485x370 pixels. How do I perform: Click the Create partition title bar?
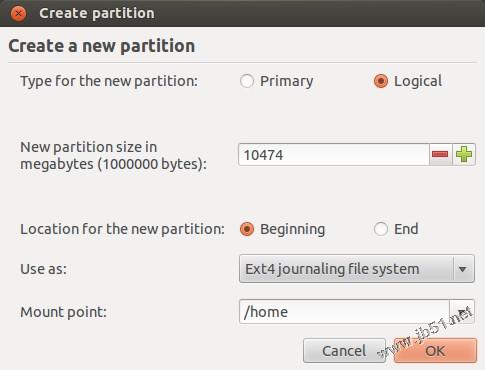point(242,13)
